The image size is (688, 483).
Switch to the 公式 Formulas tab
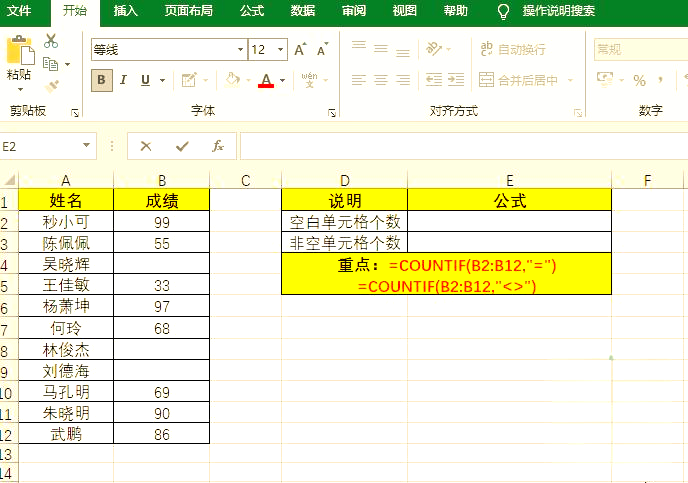(252, 11)
